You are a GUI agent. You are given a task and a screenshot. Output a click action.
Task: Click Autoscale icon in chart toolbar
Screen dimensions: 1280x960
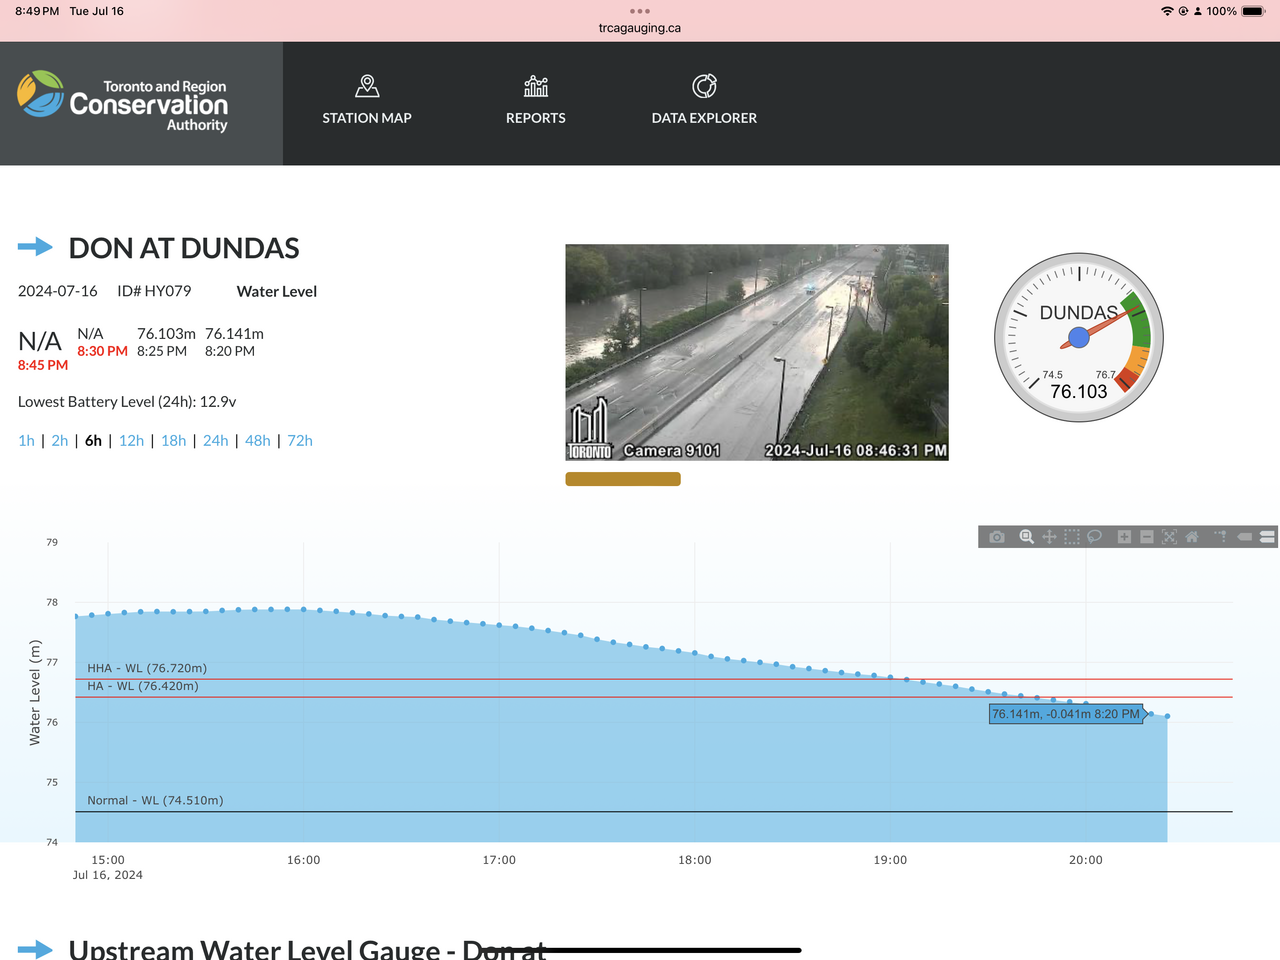click(x=1170, y=537)
